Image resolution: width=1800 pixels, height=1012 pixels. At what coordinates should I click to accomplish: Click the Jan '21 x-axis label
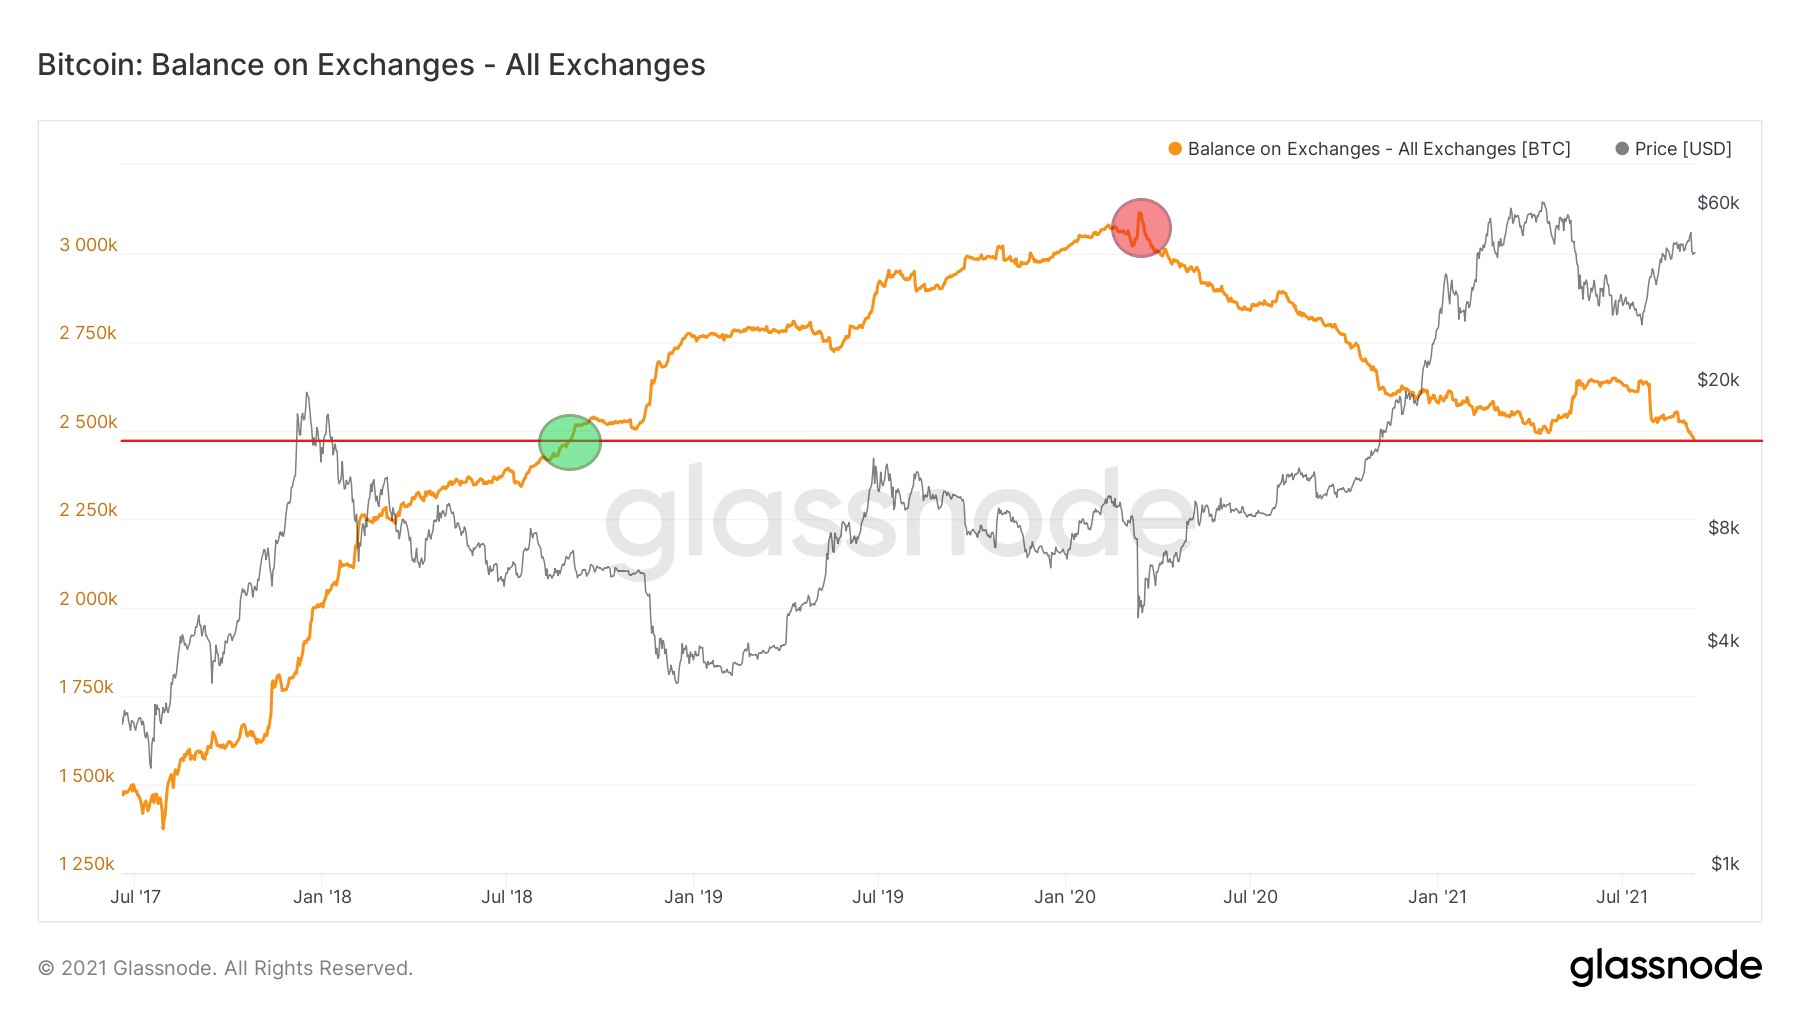point(1437,897)
